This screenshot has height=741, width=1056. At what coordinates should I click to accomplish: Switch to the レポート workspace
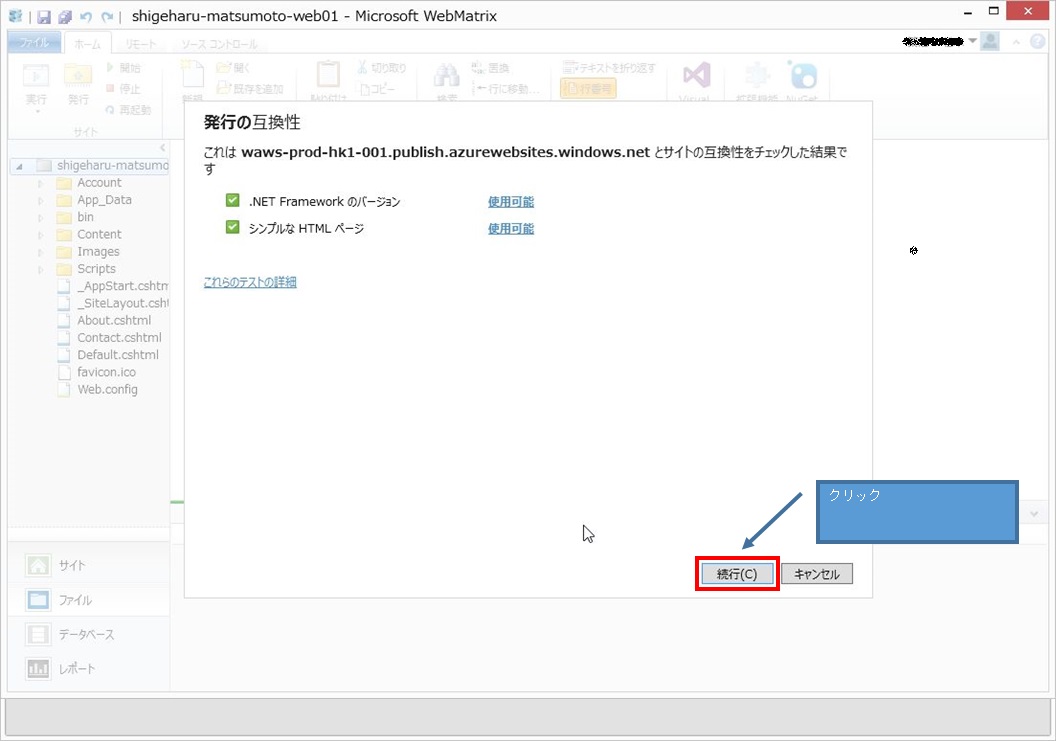[88, 668]
